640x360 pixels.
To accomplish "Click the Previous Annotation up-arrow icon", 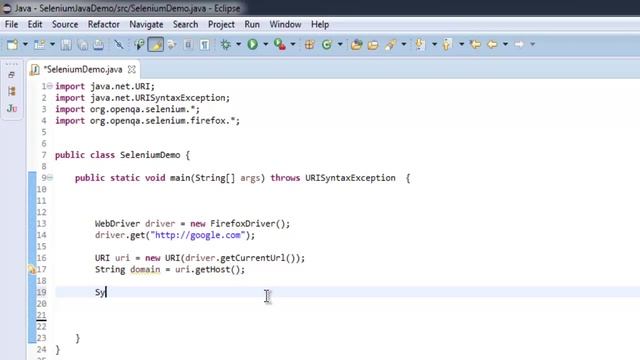I will 447,44.
